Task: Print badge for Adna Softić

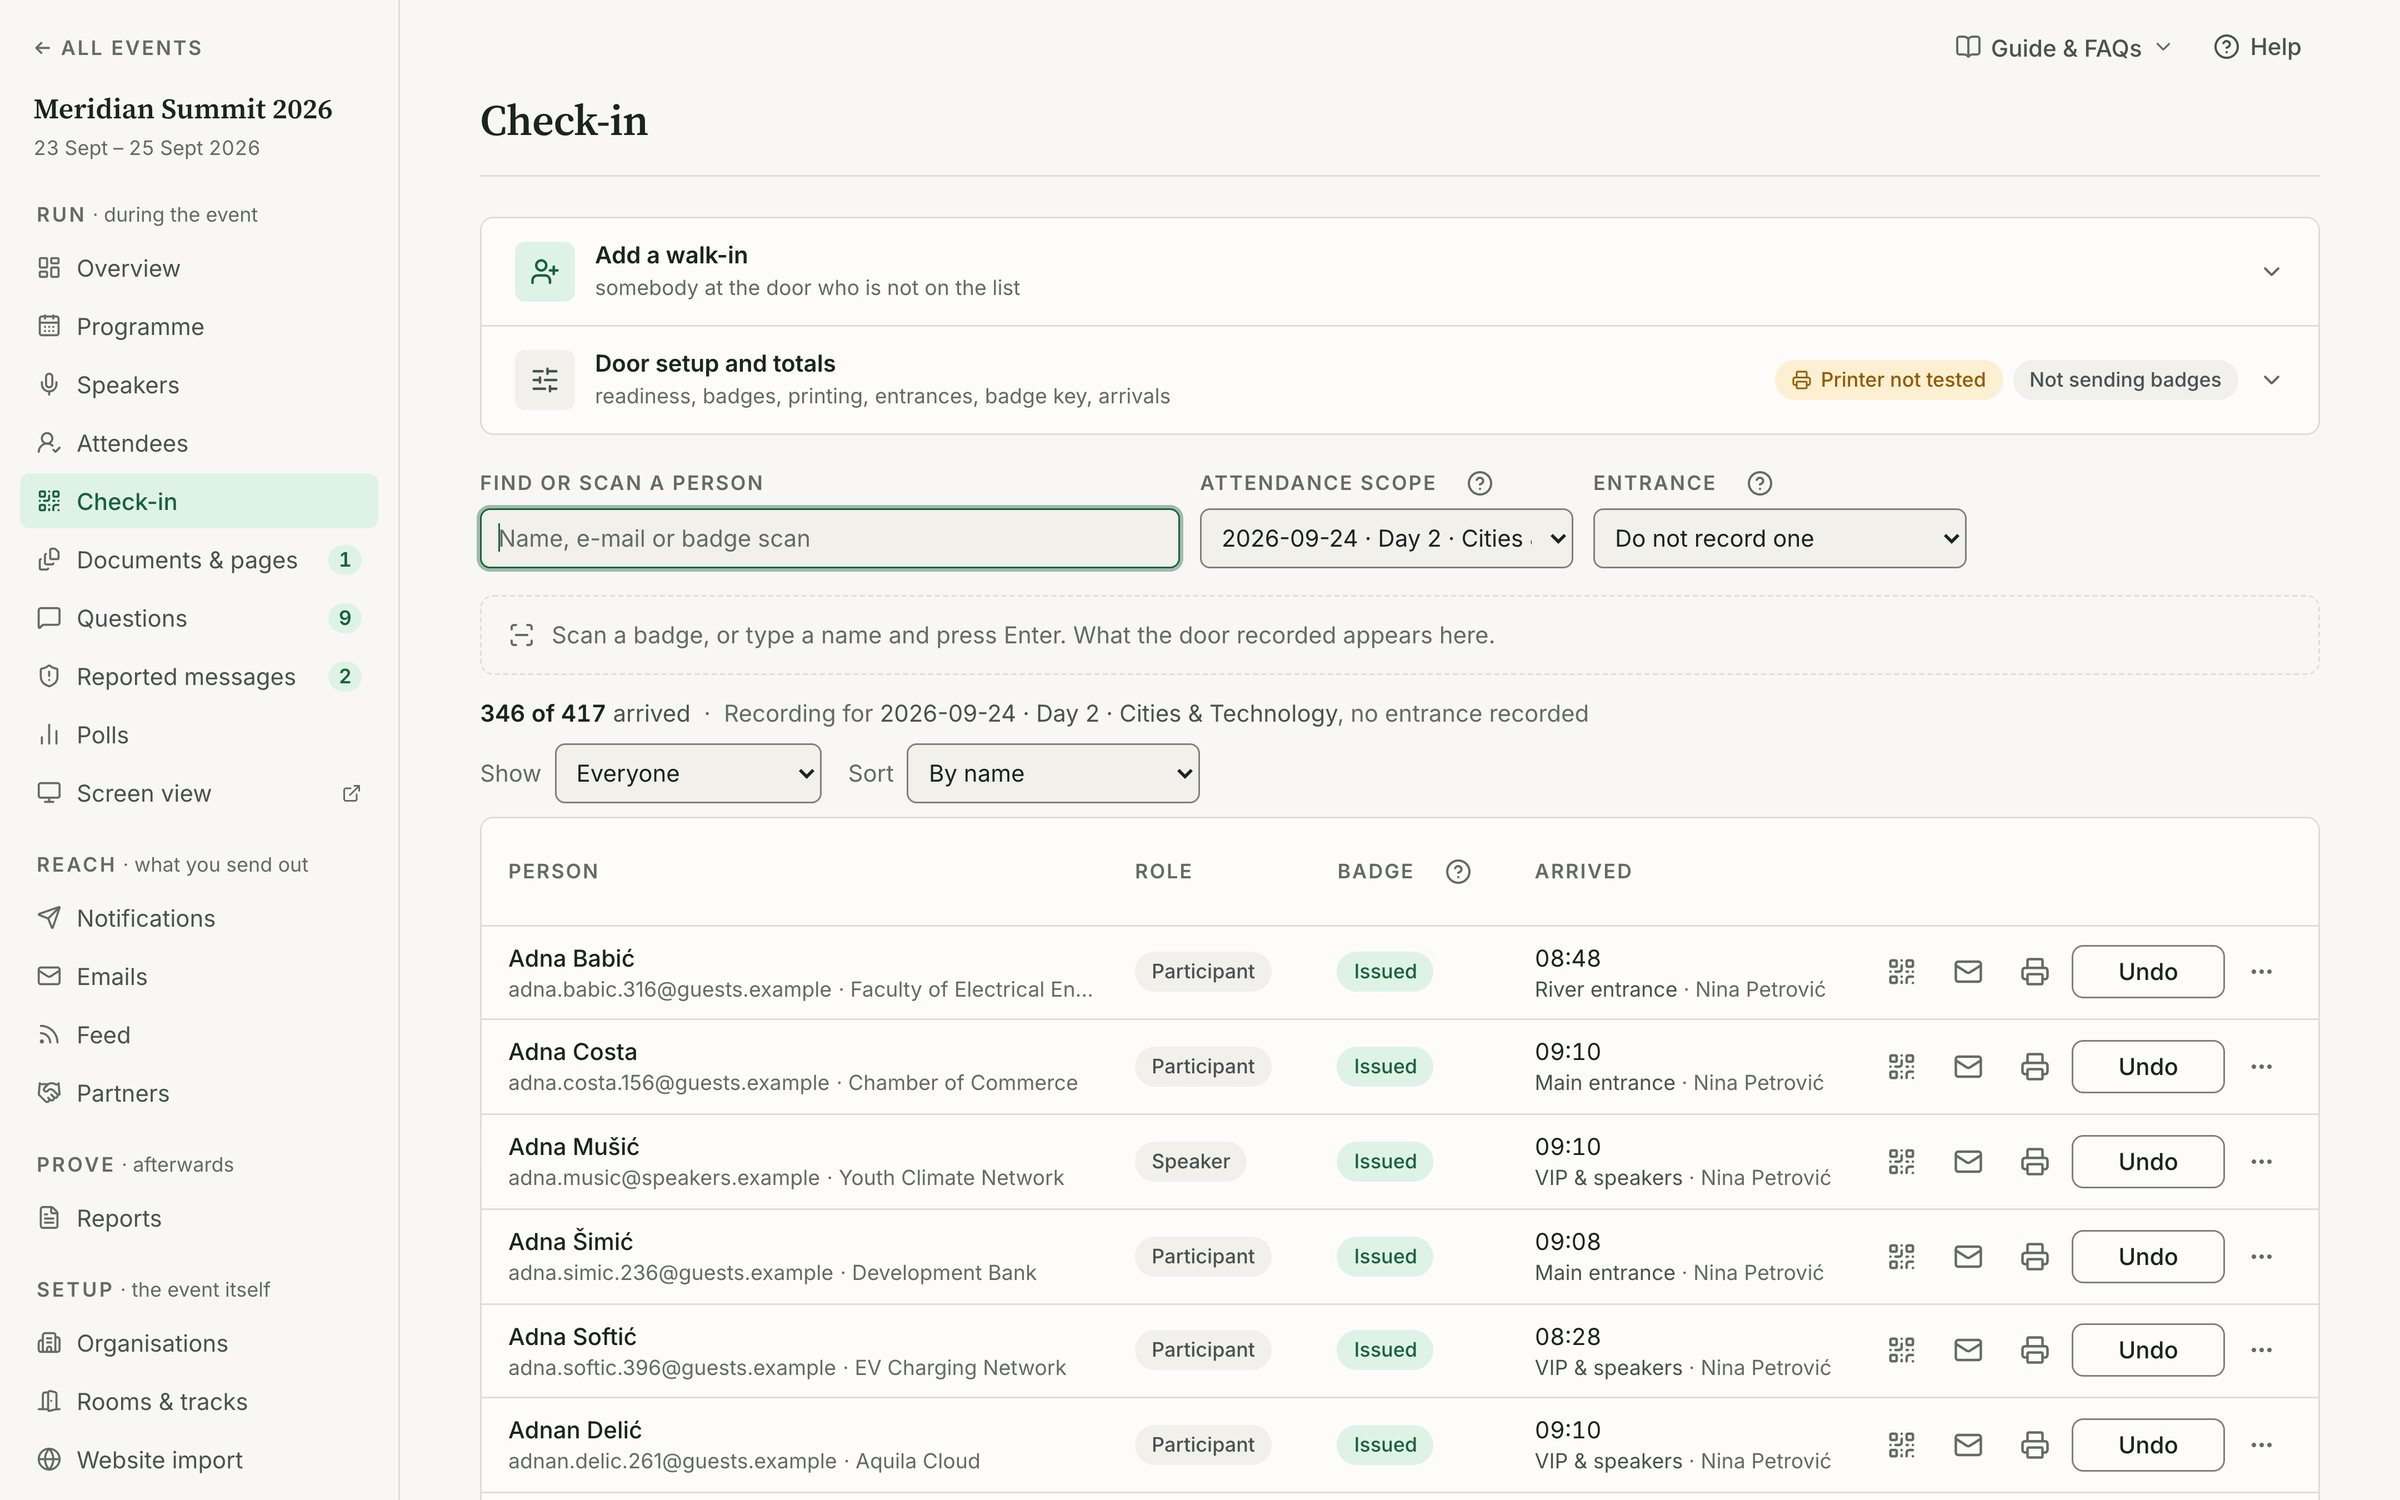Action: (2034, 1350)
